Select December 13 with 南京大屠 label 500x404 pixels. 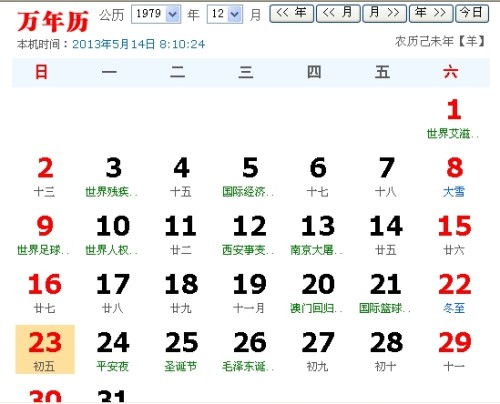318,236
